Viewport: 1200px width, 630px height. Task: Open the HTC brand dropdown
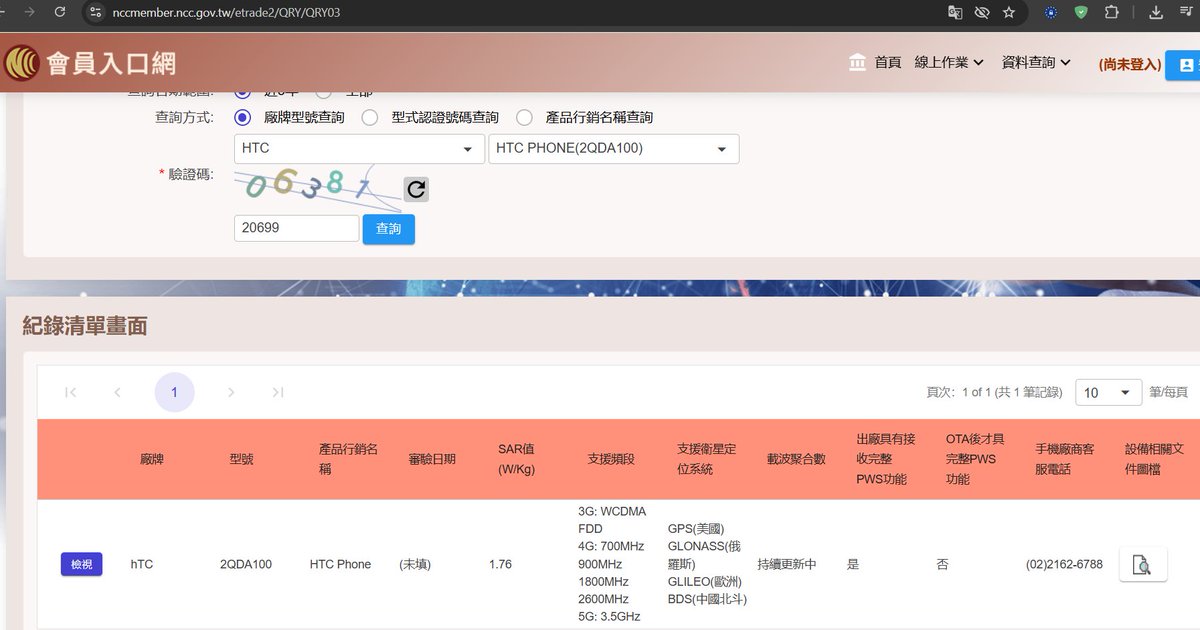click(359, 148)
